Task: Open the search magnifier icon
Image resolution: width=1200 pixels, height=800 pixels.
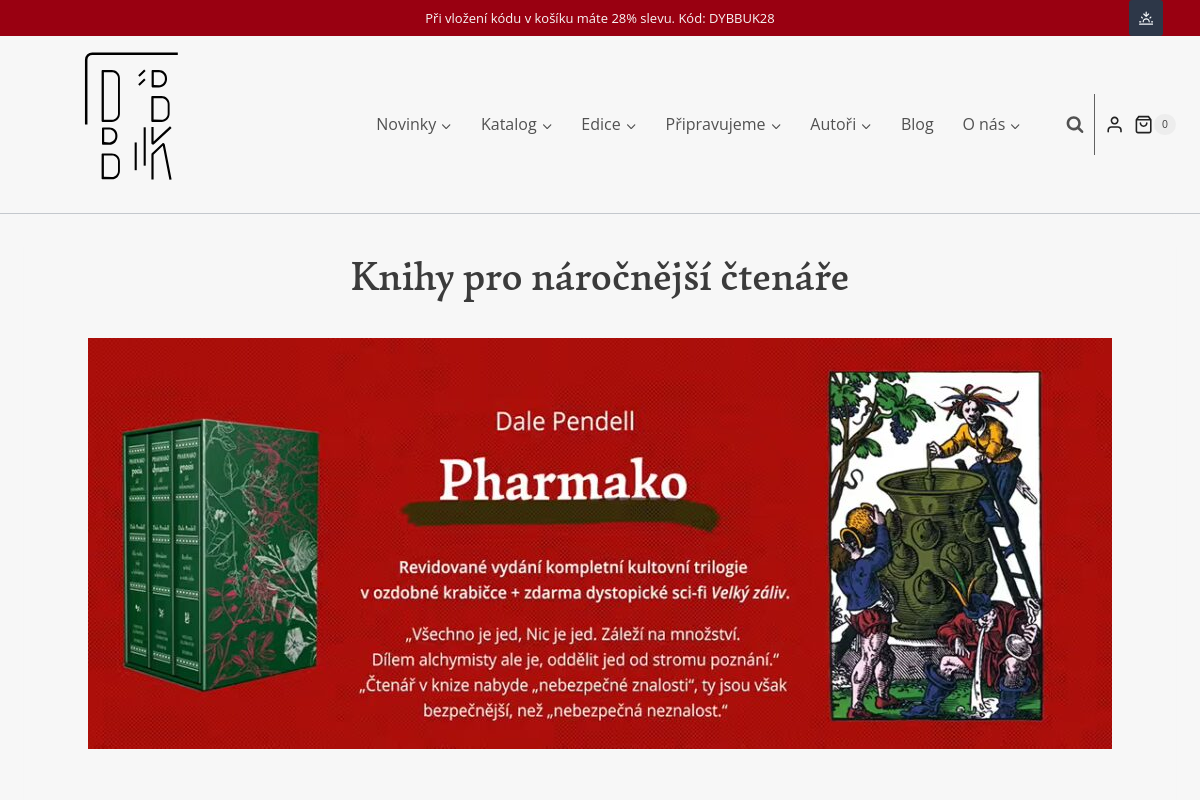Action: tap(1075, 124)
